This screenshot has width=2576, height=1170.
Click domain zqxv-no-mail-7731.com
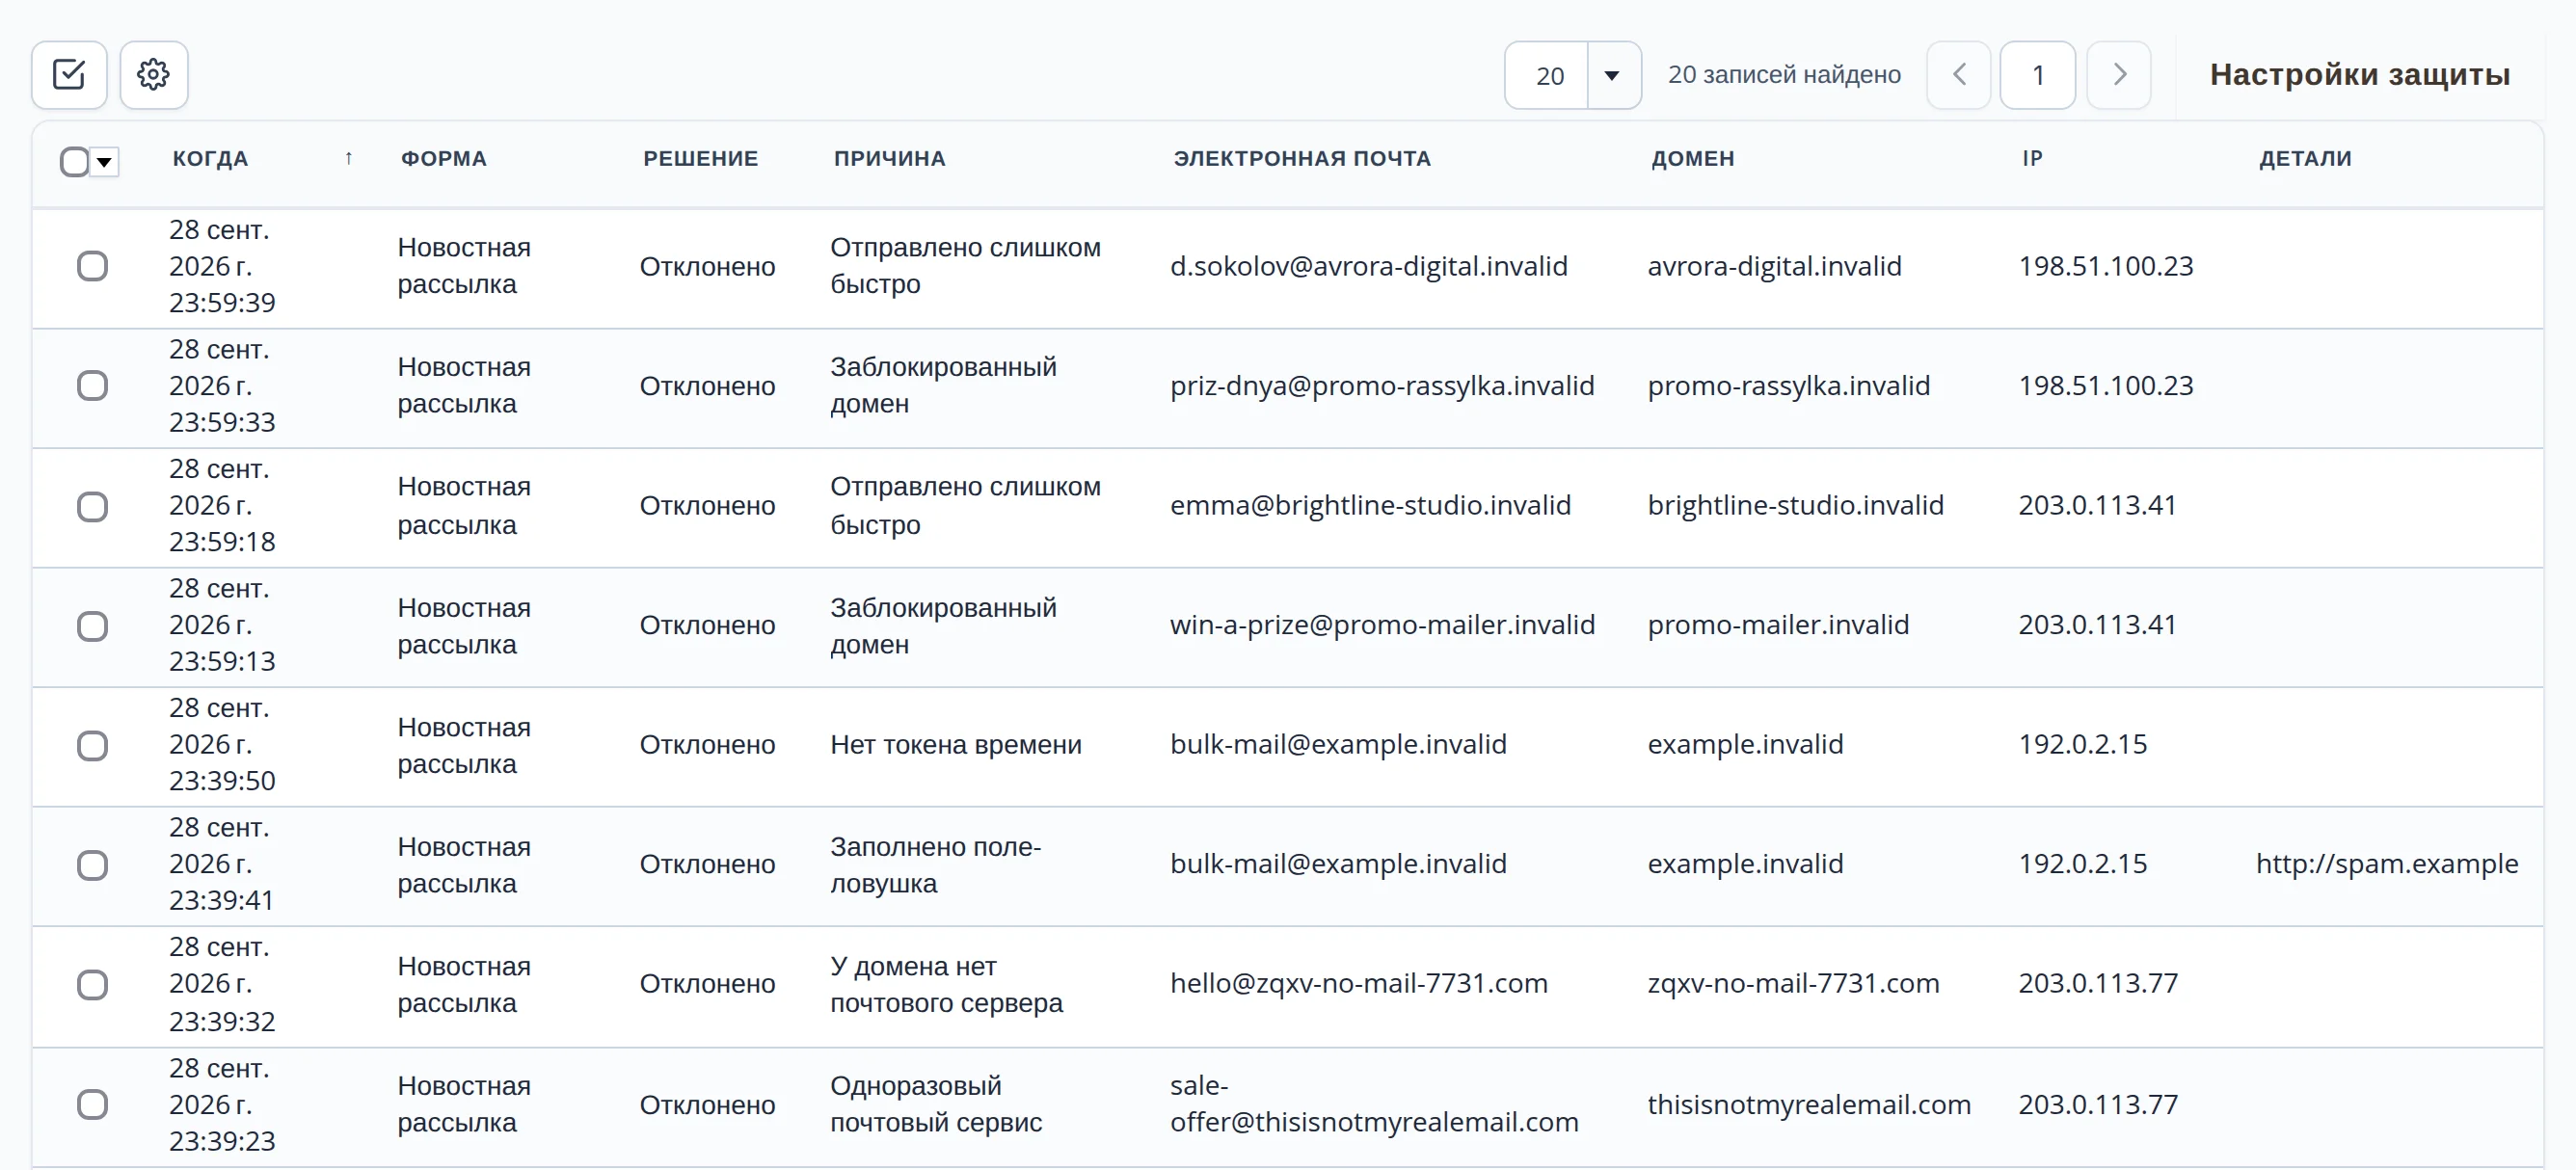[x=1794, y=983]
